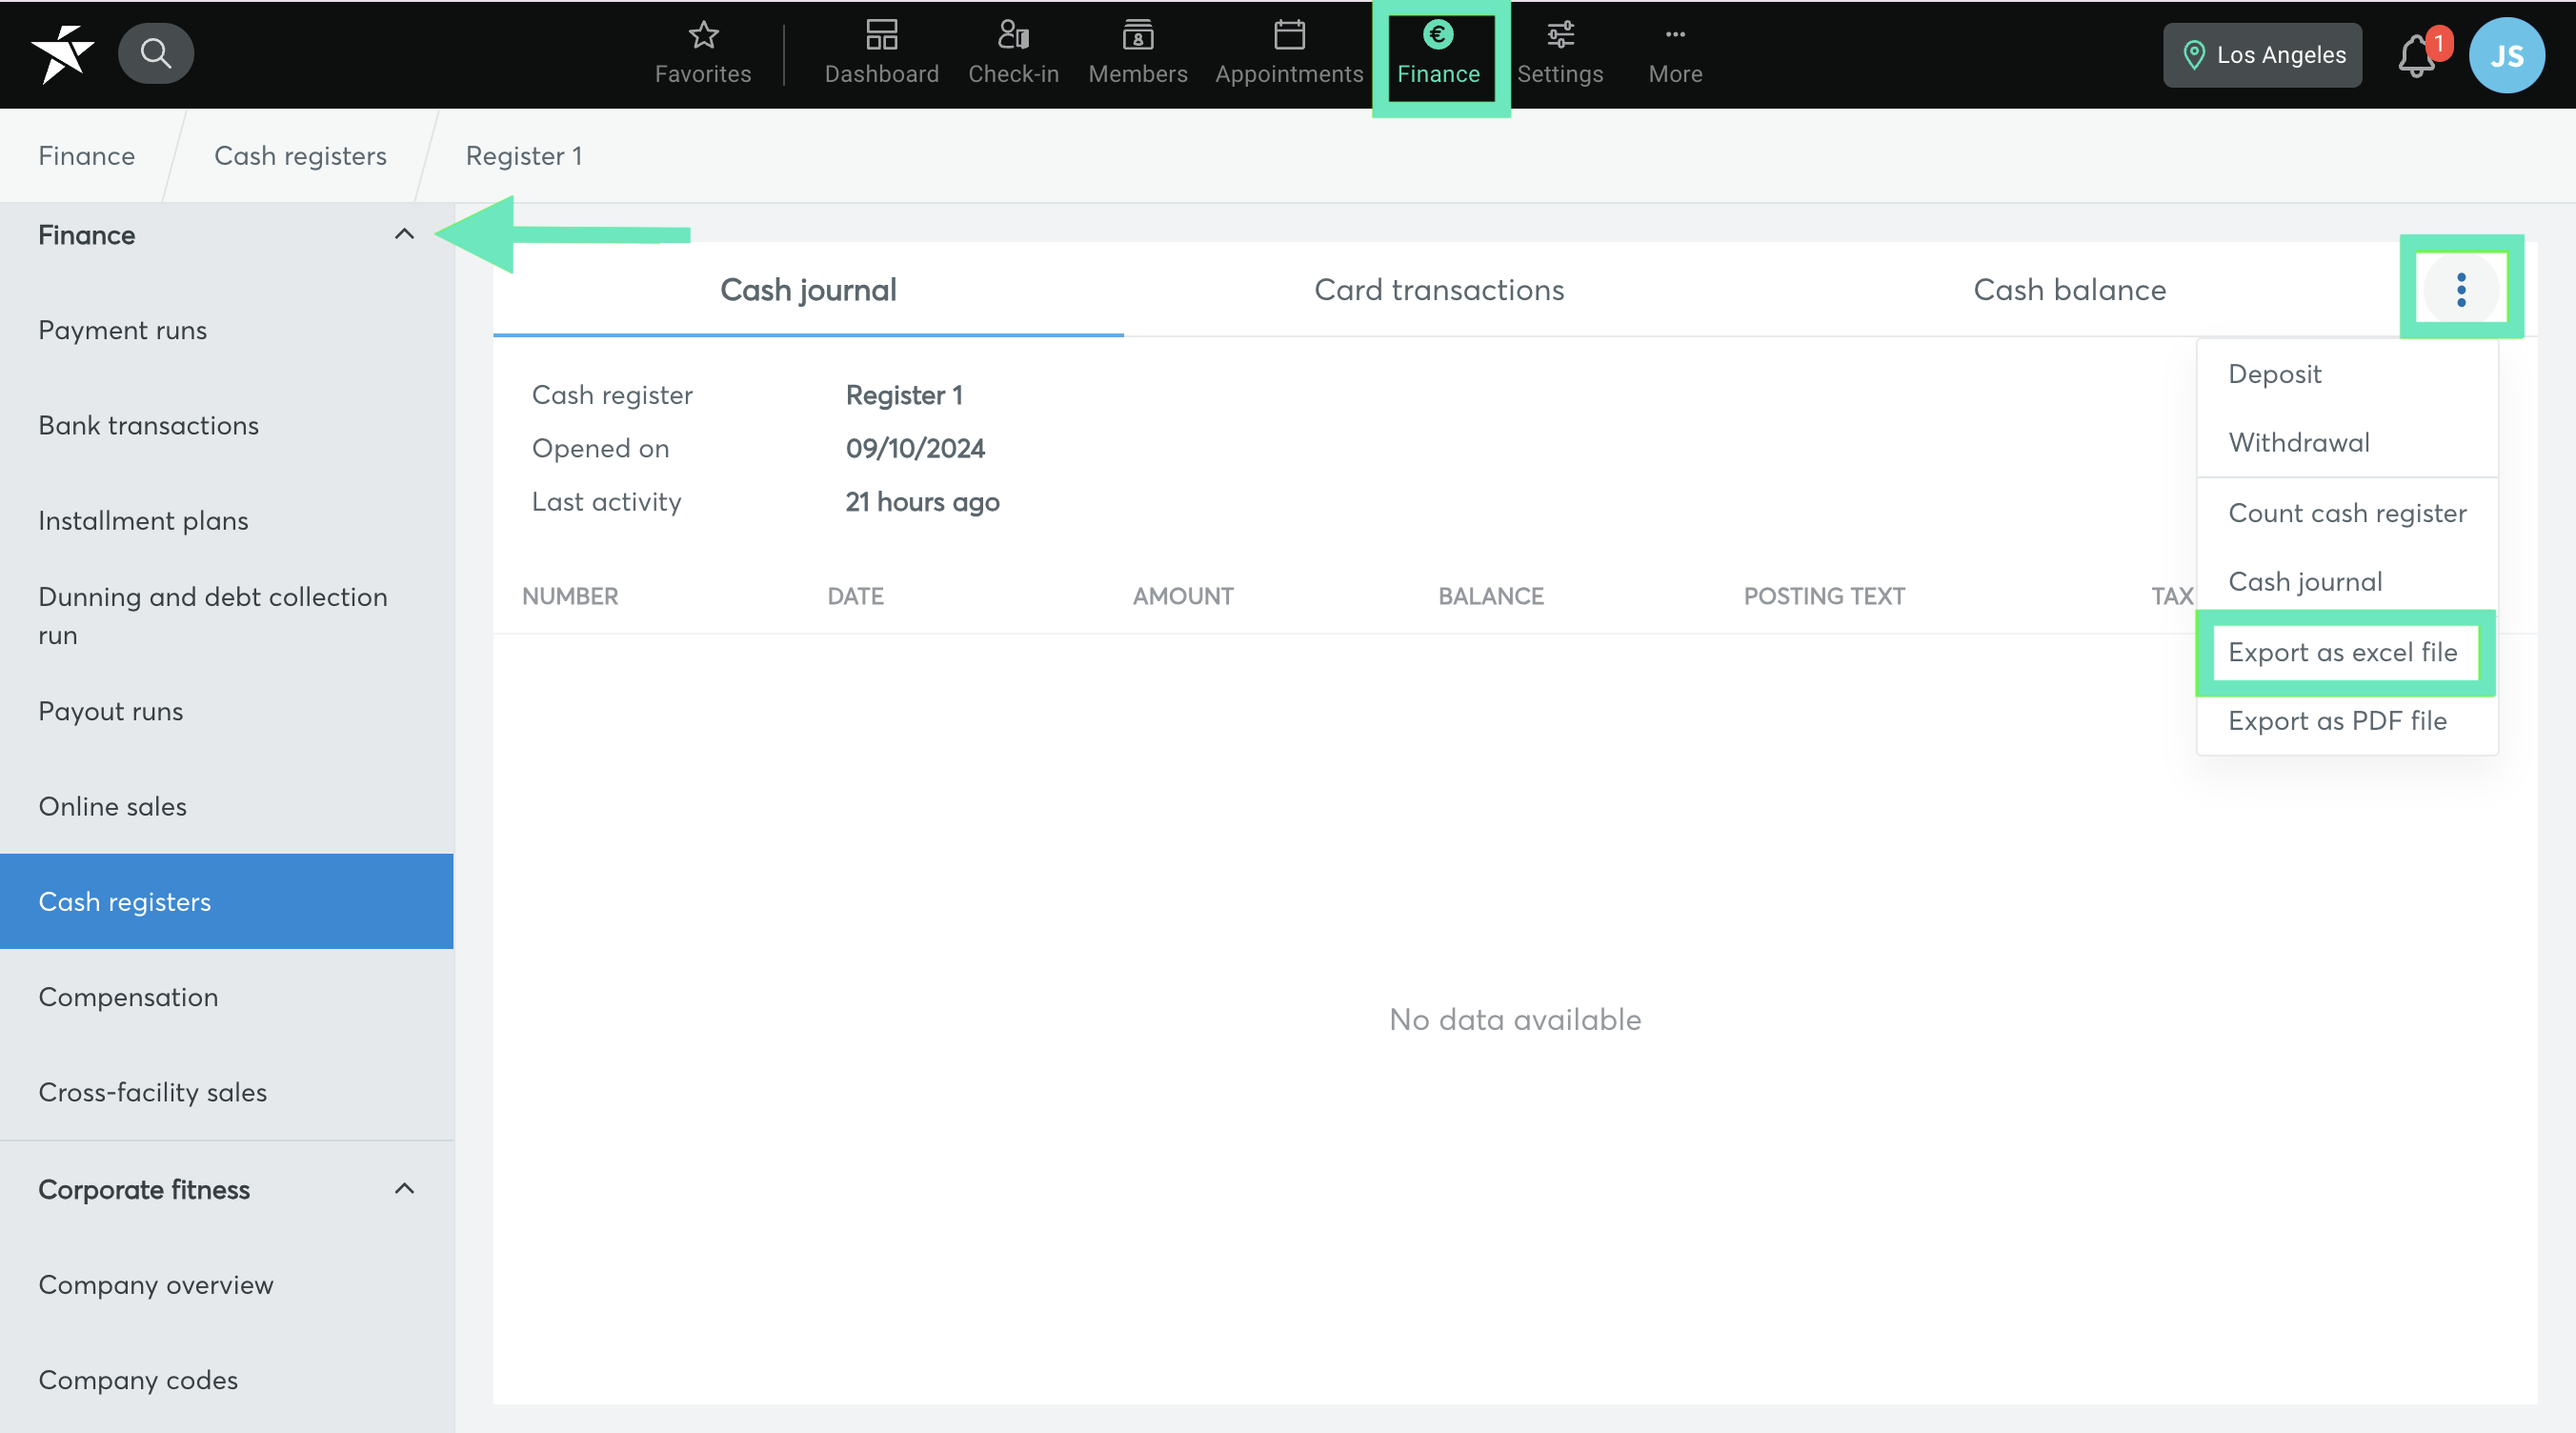Image resolution: width=2576 pixels, height=1433 pixels.
Task: Open Dunning and debt collection run
Action: point(226,616)
